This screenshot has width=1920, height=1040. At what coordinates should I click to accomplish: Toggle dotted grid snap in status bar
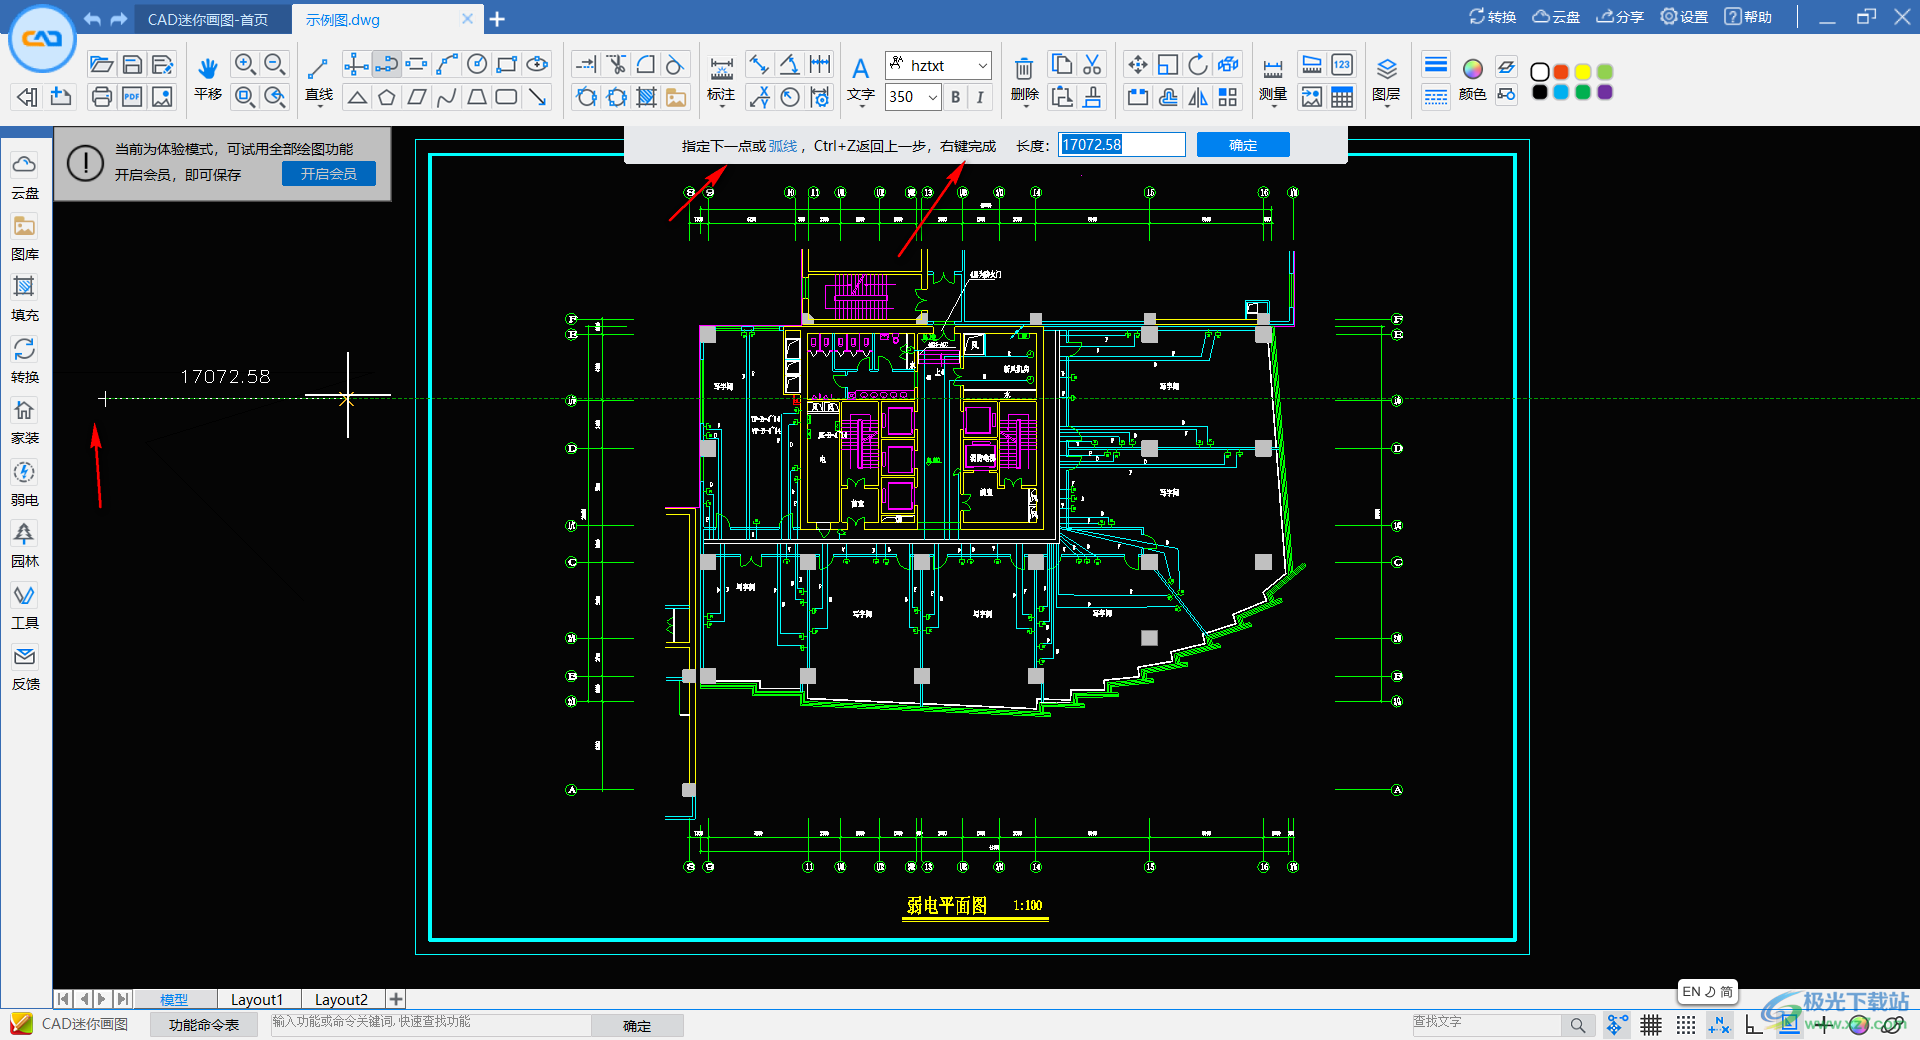tap(1686, 1025)
